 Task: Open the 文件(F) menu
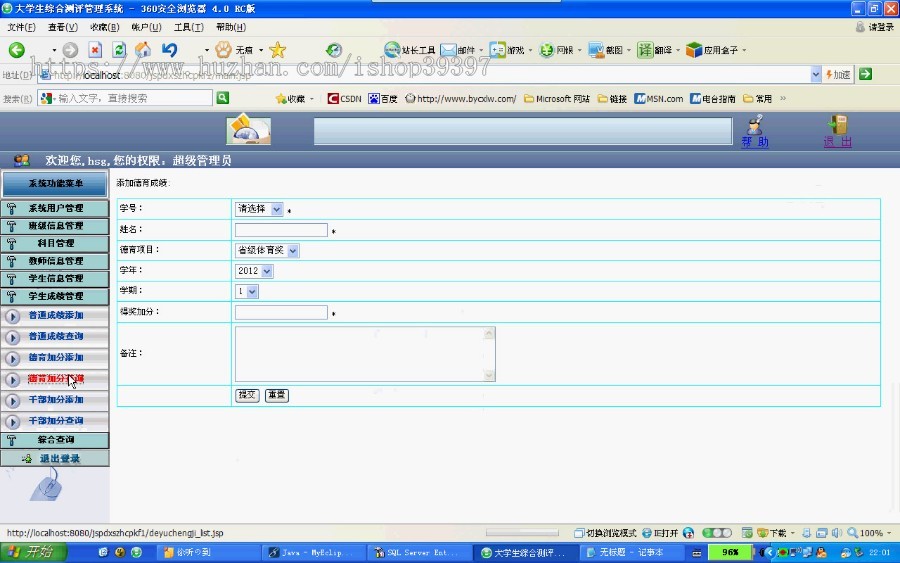21,27
